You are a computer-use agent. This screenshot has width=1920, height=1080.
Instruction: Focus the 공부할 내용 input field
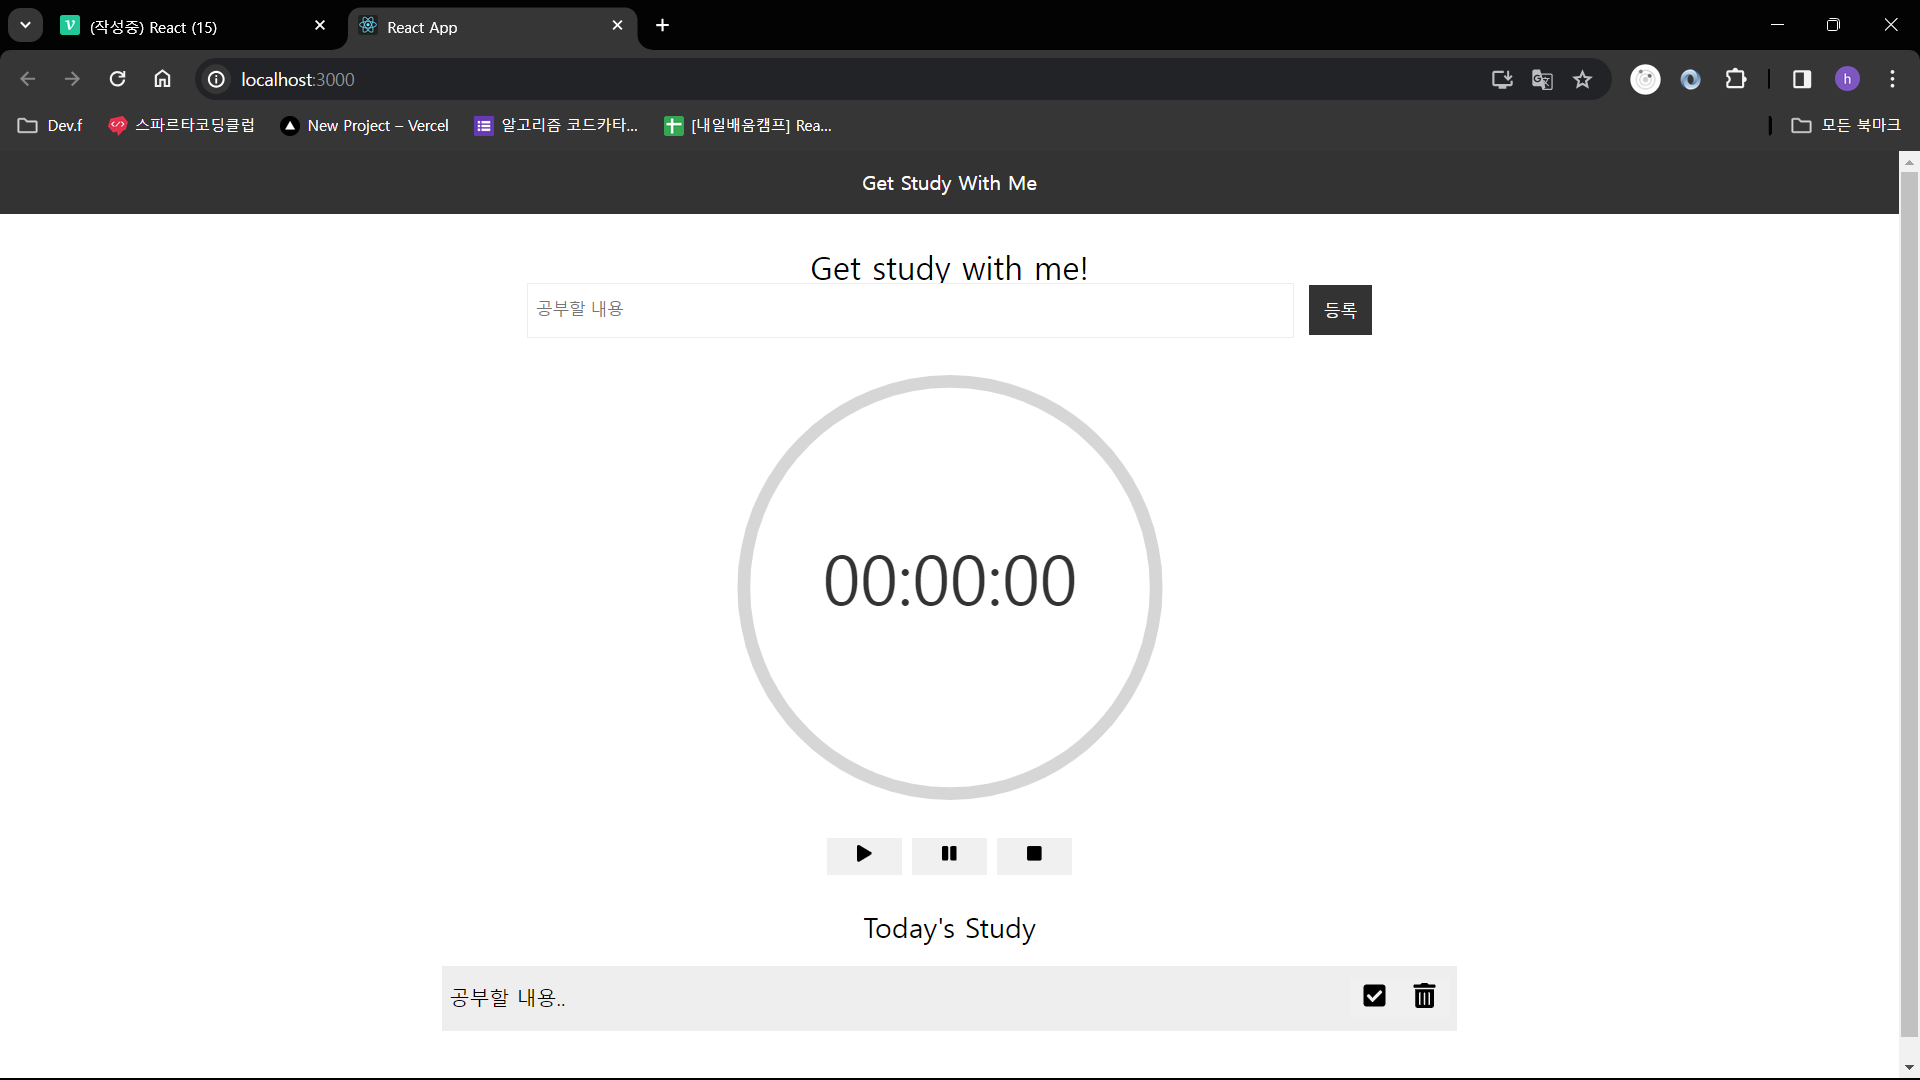pyautogui.click(x=910, y=310)
